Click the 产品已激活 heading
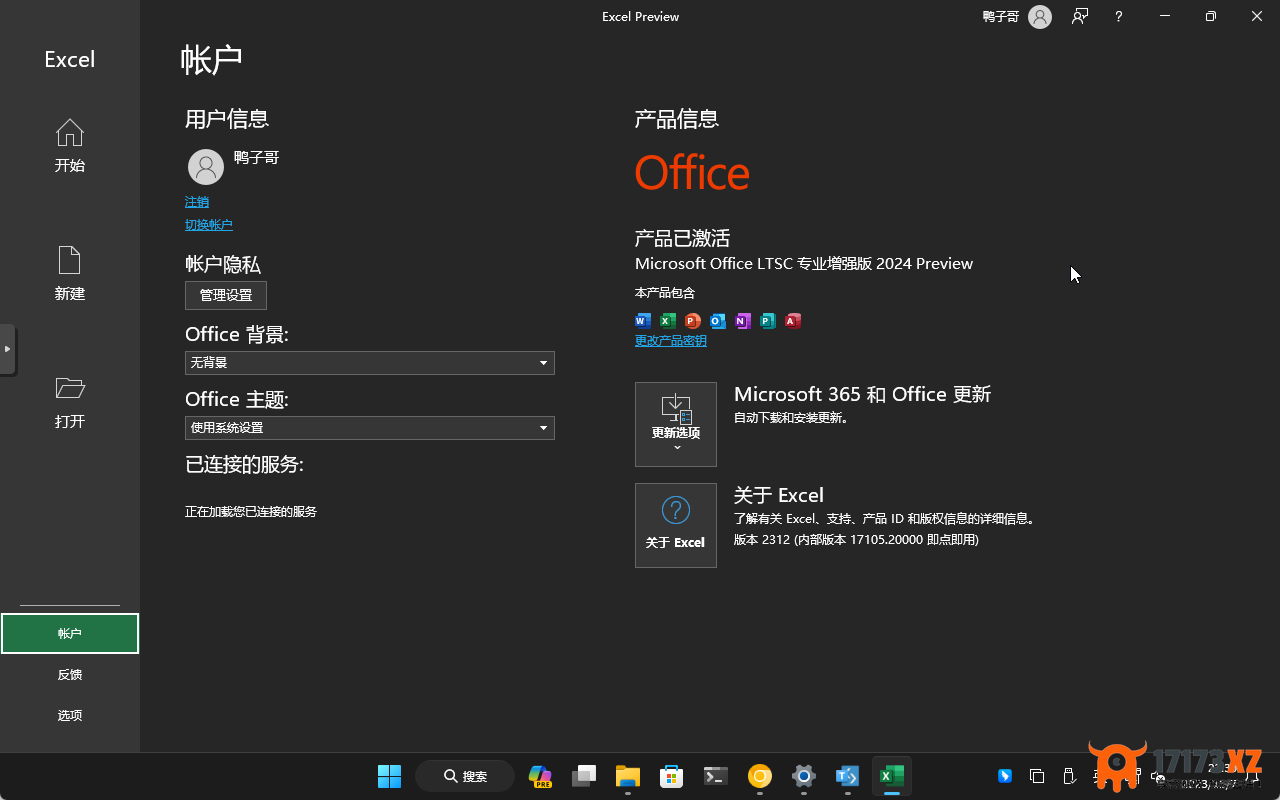Image resolution: width=1280 pixels, height=800 pixels. (x=682, y=238)
